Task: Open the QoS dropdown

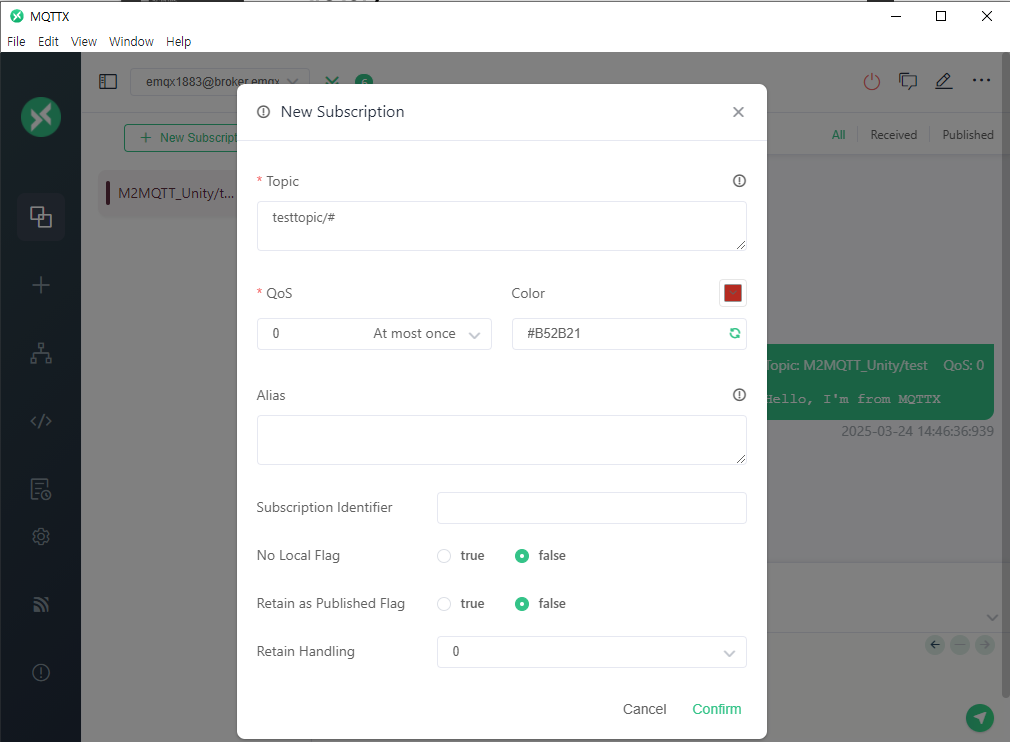Action: coord(374,334)
